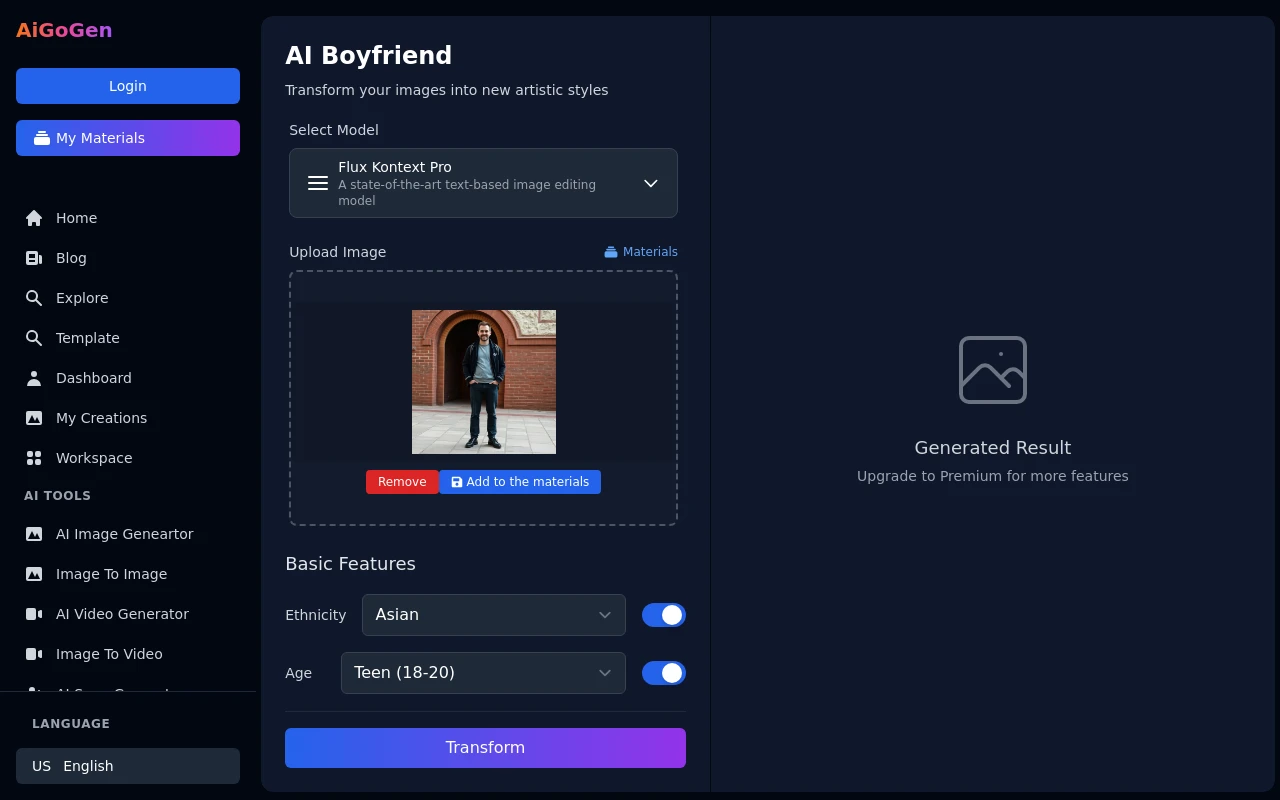Click the Transform button
The width and height of the screenshot is (1280, 800).
pyautogui.click(x=485, y=748)
